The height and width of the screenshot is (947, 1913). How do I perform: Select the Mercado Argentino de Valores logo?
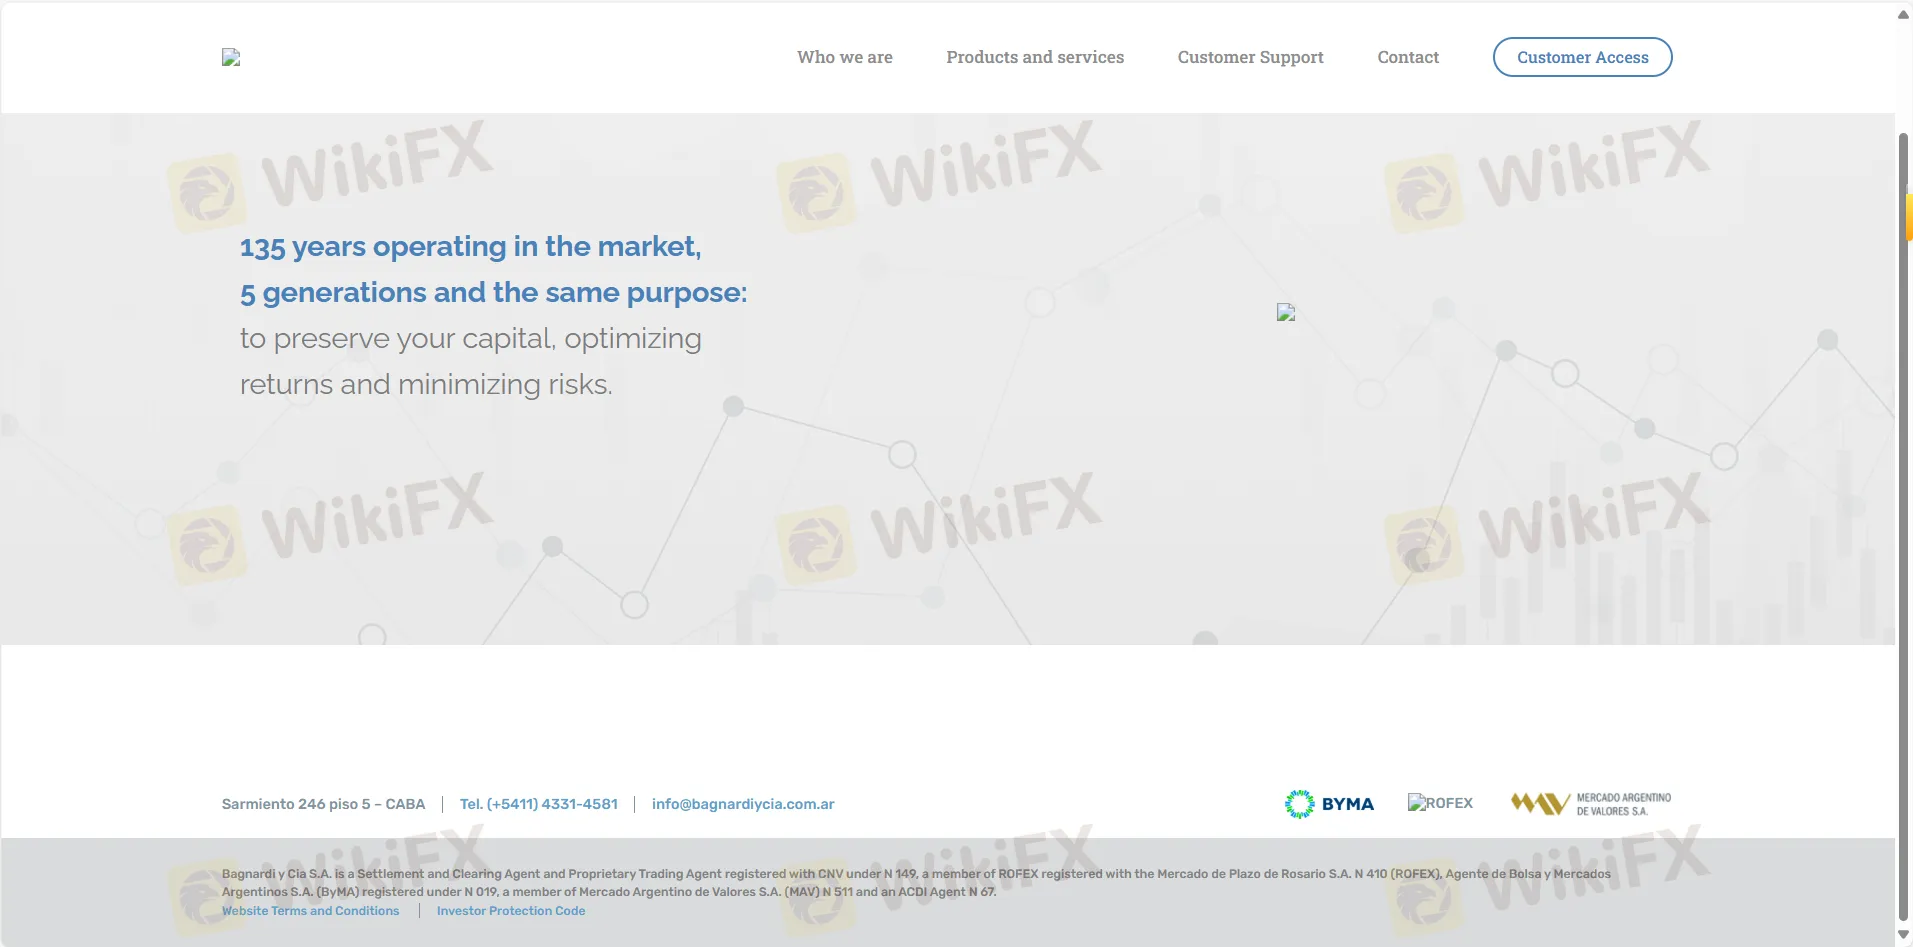tap(1590, 804)
